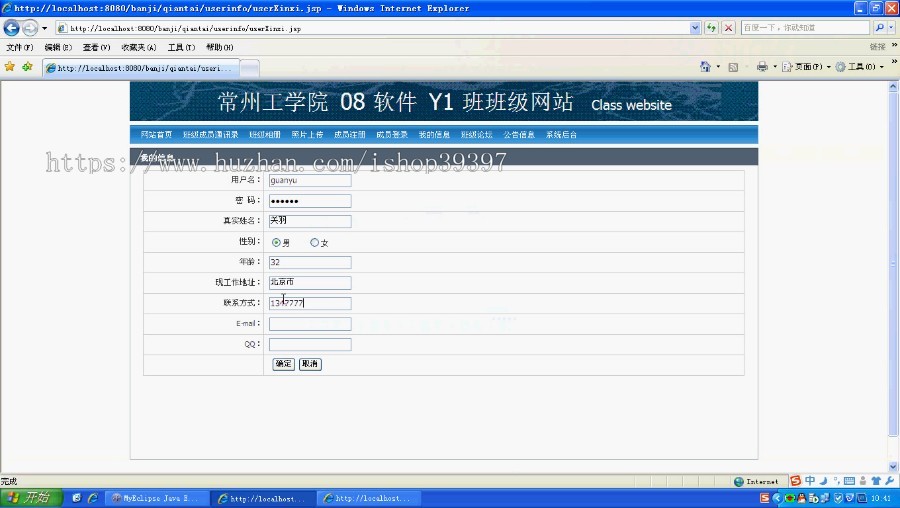
Task: Select the localhost userXinxi browser tab
Action: tap(140, 68)
